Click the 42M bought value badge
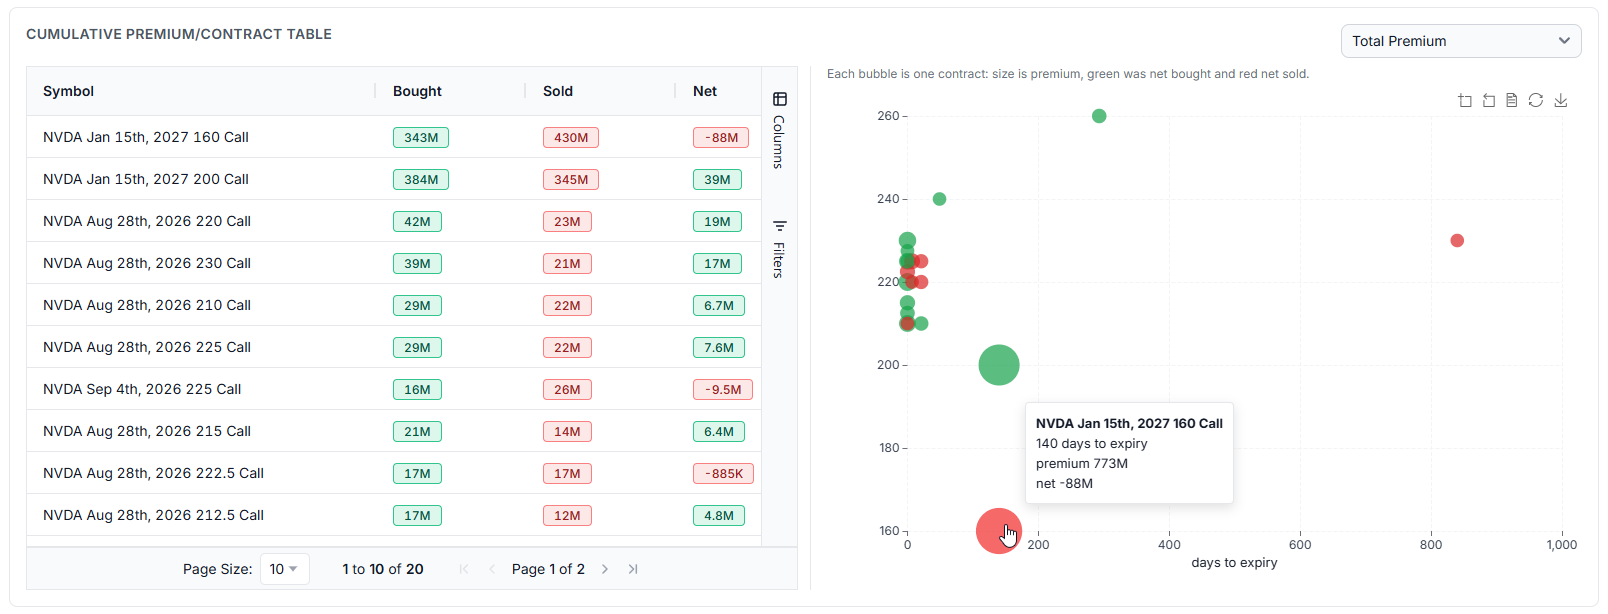Image resolution: width=1608 pixels, height=614 pixels. point(417,222)
